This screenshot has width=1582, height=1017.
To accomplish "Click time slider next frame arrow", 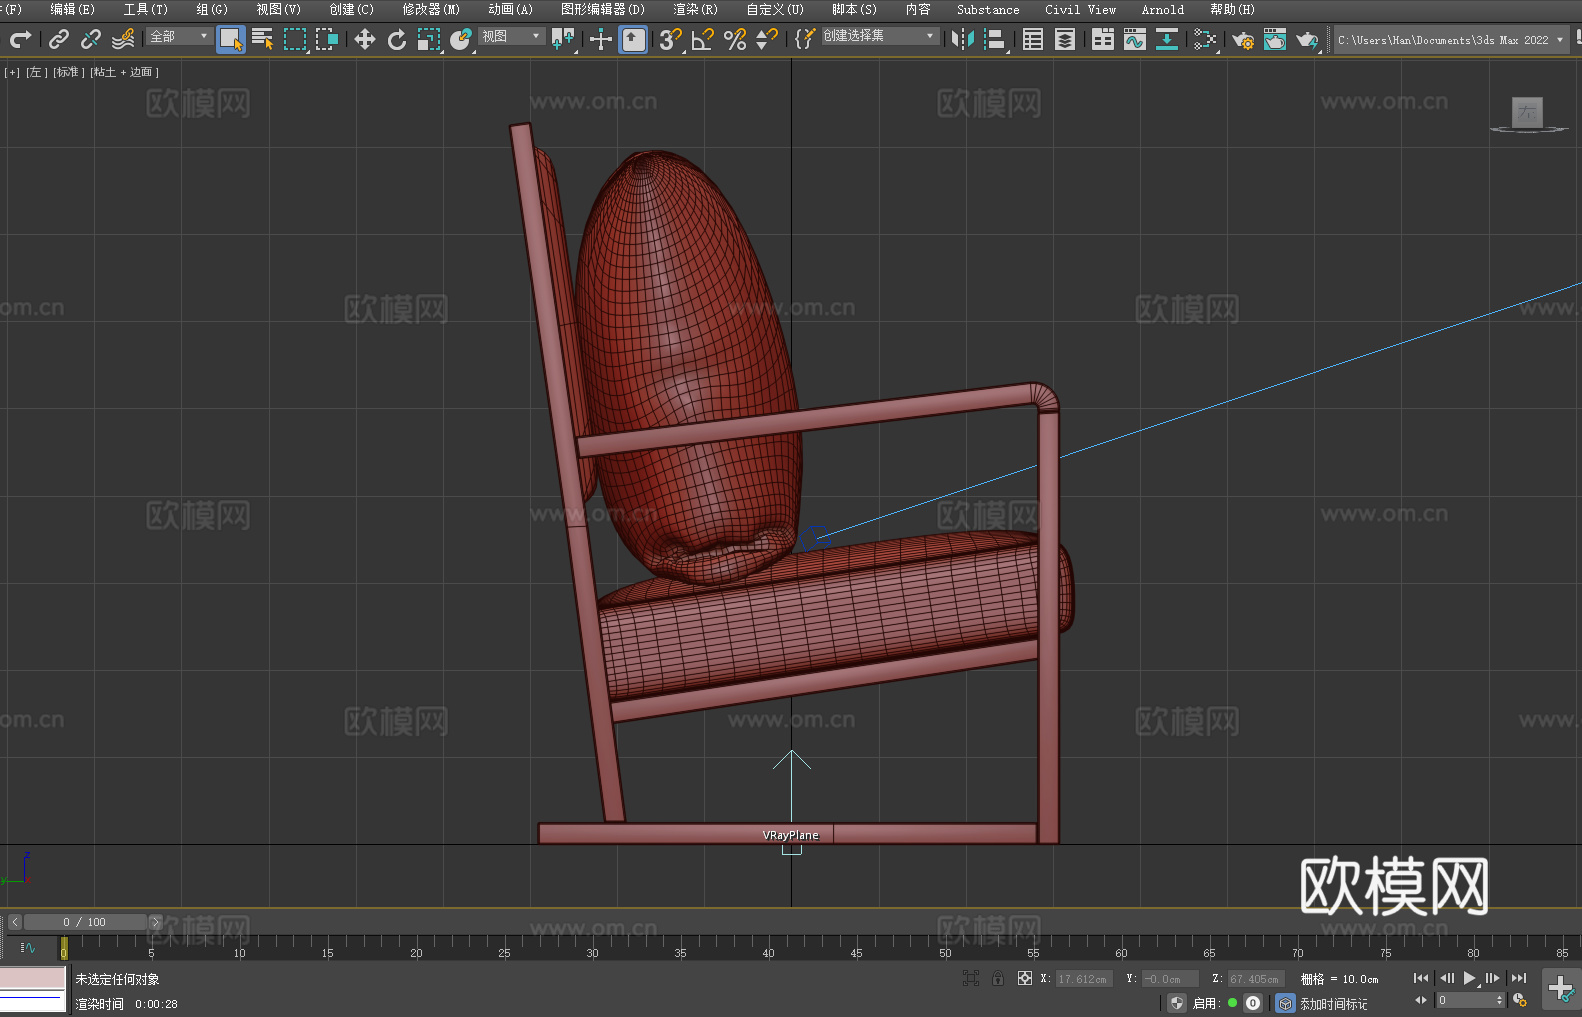I will [155, 922].
